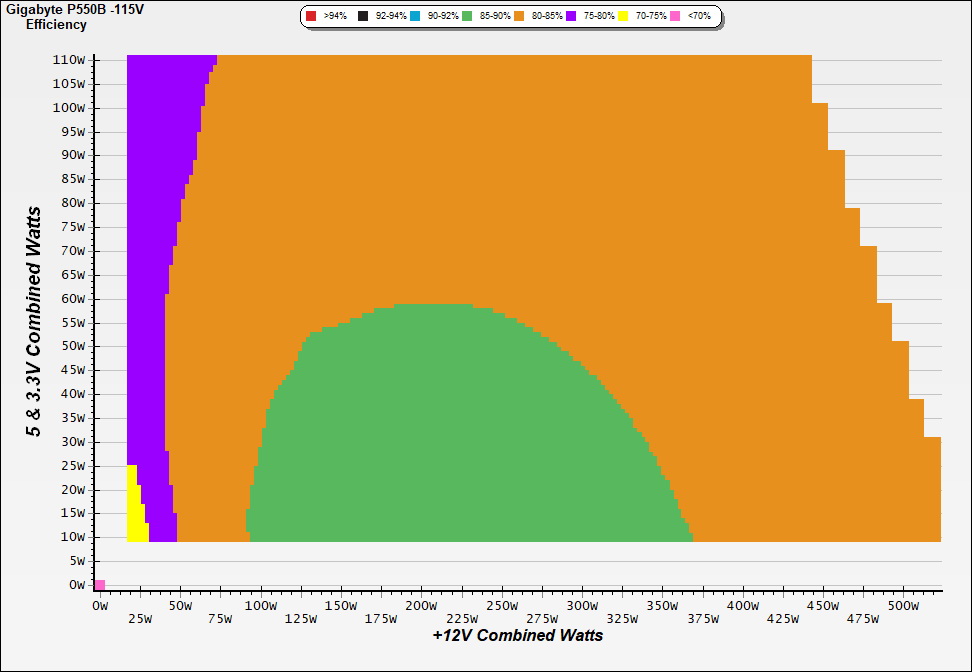
Task: Click the pink square at chart origin
Action: coord(99,585)
